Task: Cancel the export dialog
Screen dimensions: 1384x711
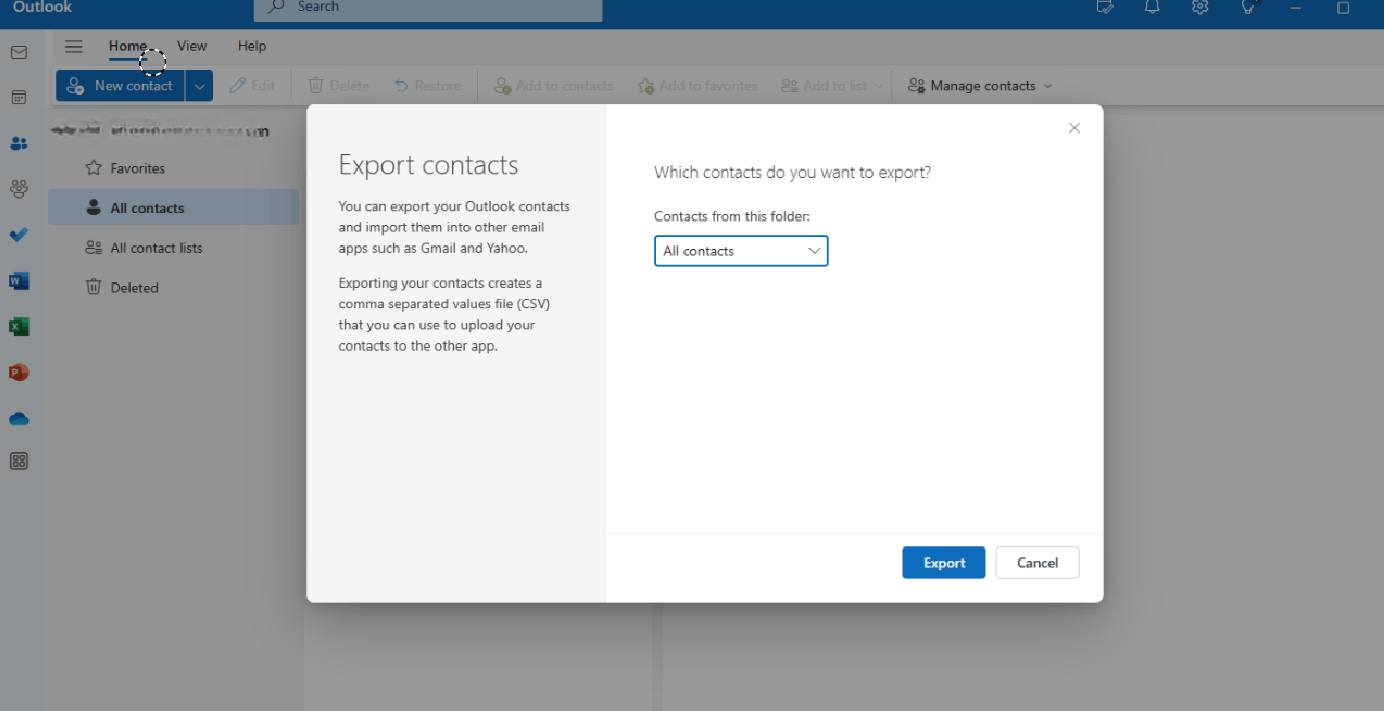Action: click(1037, 562)
